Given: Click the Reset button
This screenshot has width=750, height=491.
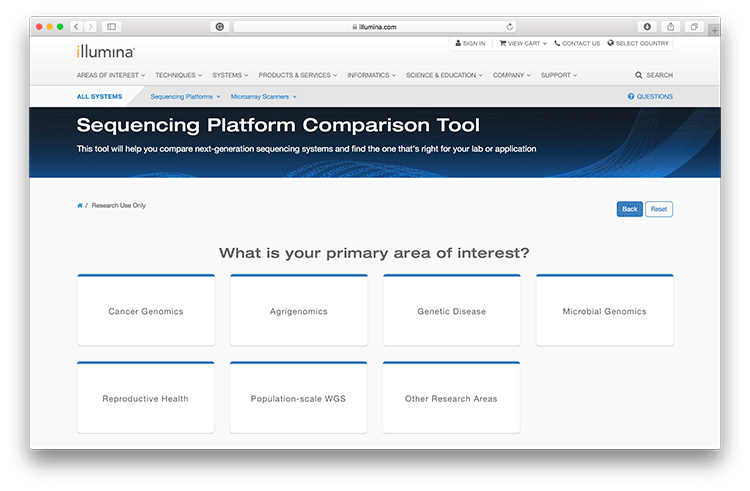Looking at the screenshot, I should (659, 209).
